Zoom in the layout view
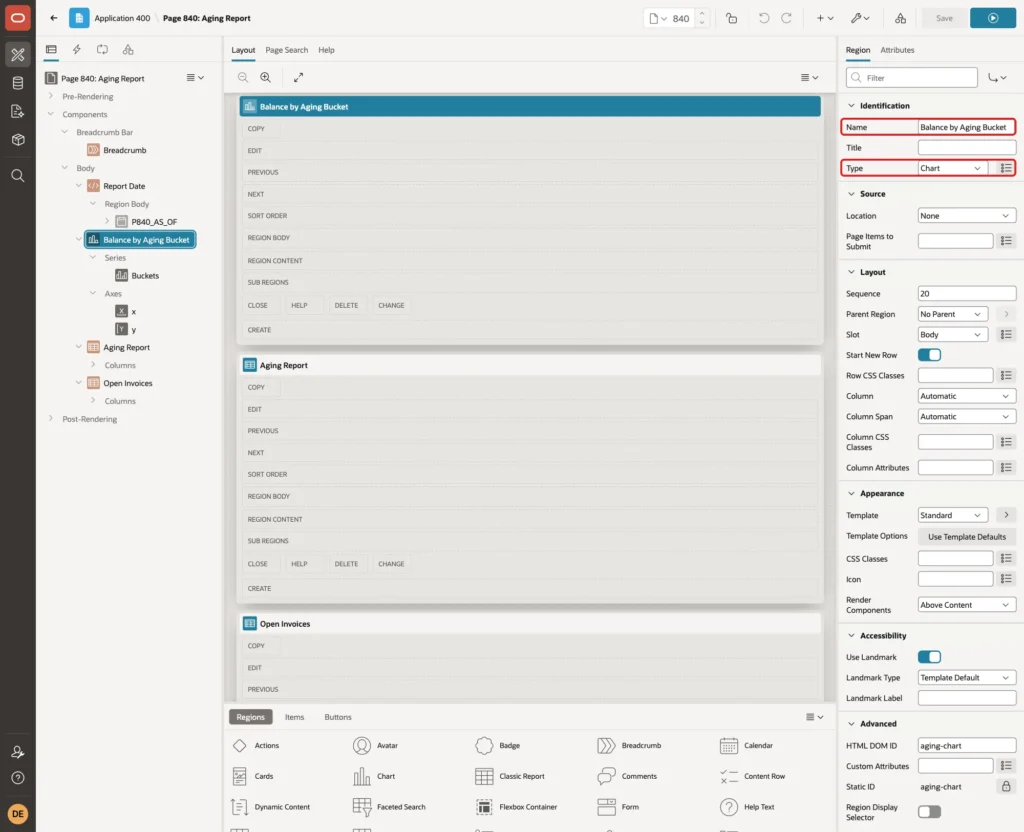Viewport: 1024px width, 832px height. tap(266, 77)
